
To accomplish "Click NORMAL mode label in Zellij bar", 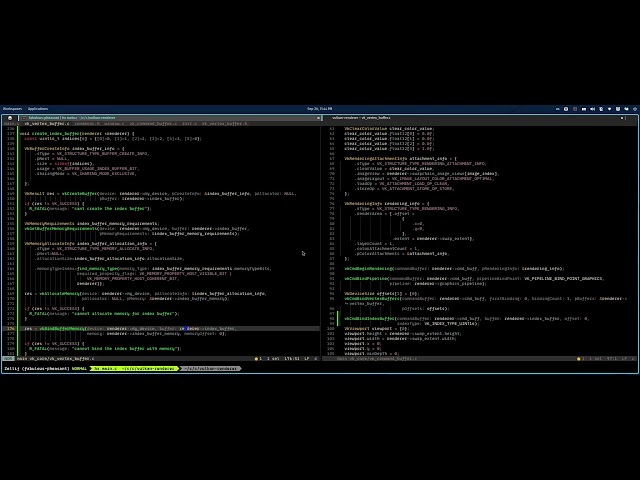I will (80, 369).
